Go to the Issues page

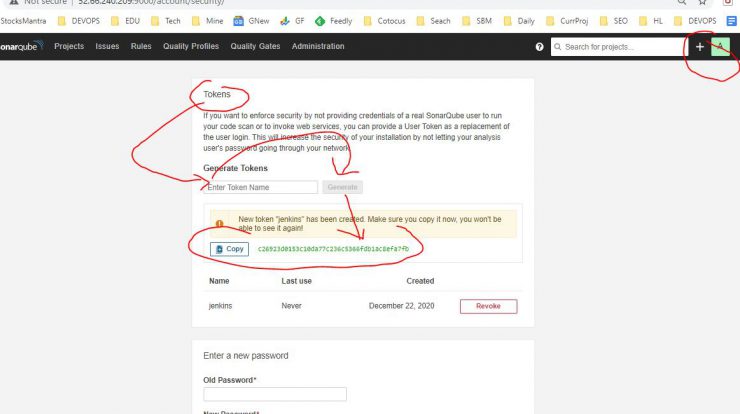[x=107, y=46]
